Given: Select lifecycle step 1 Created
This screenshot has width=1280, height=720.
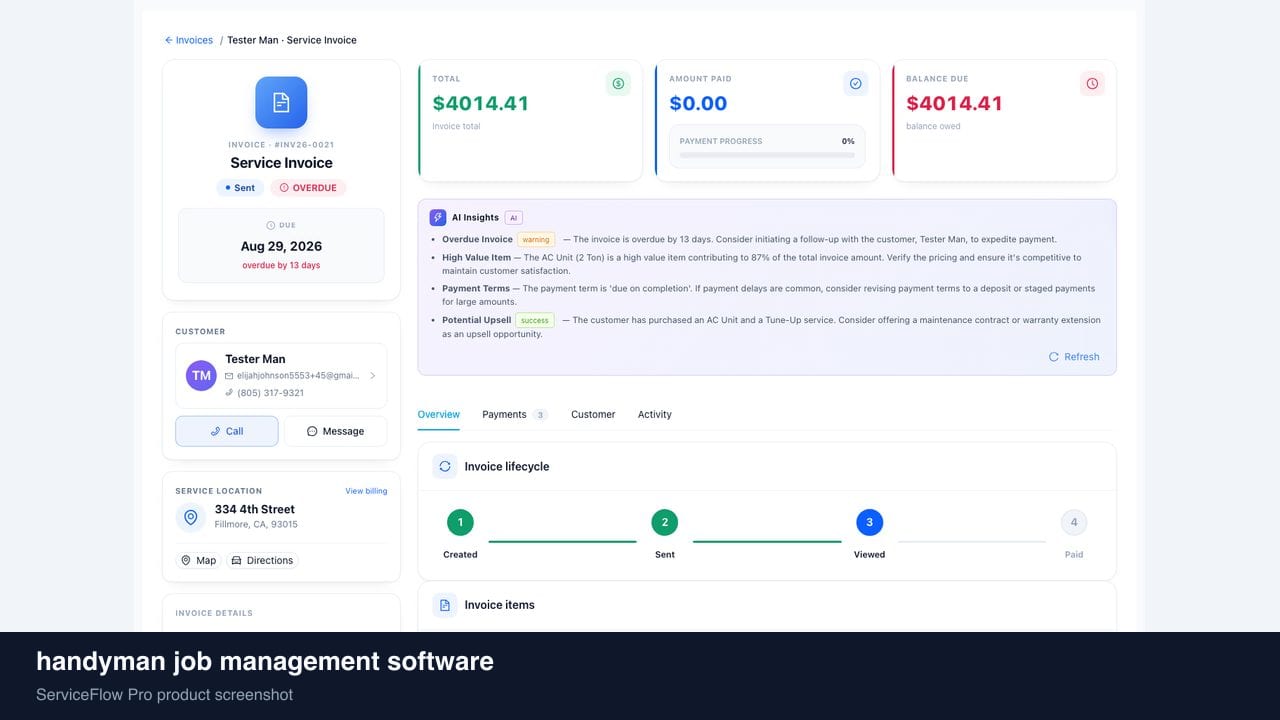Looking at the screenshot, I should pos(460,522).
